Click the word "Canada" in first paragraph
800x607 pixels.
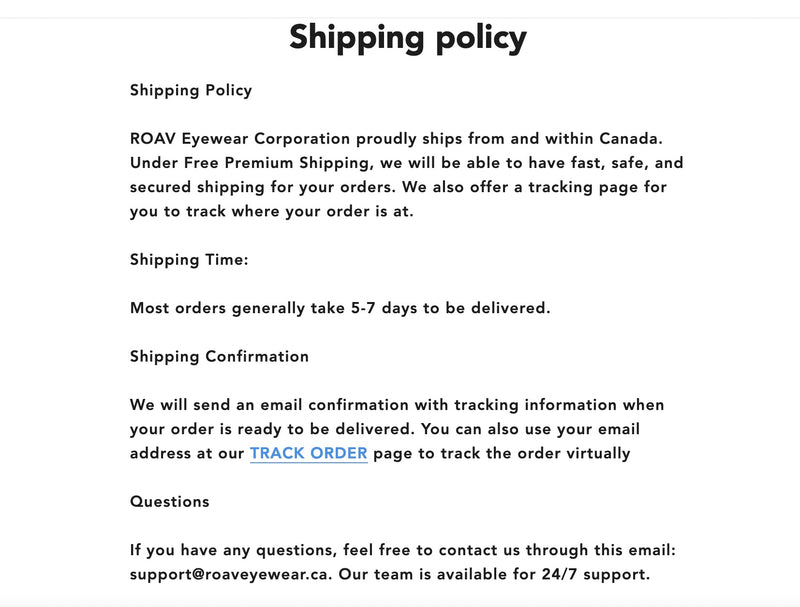tap(630, 138)
